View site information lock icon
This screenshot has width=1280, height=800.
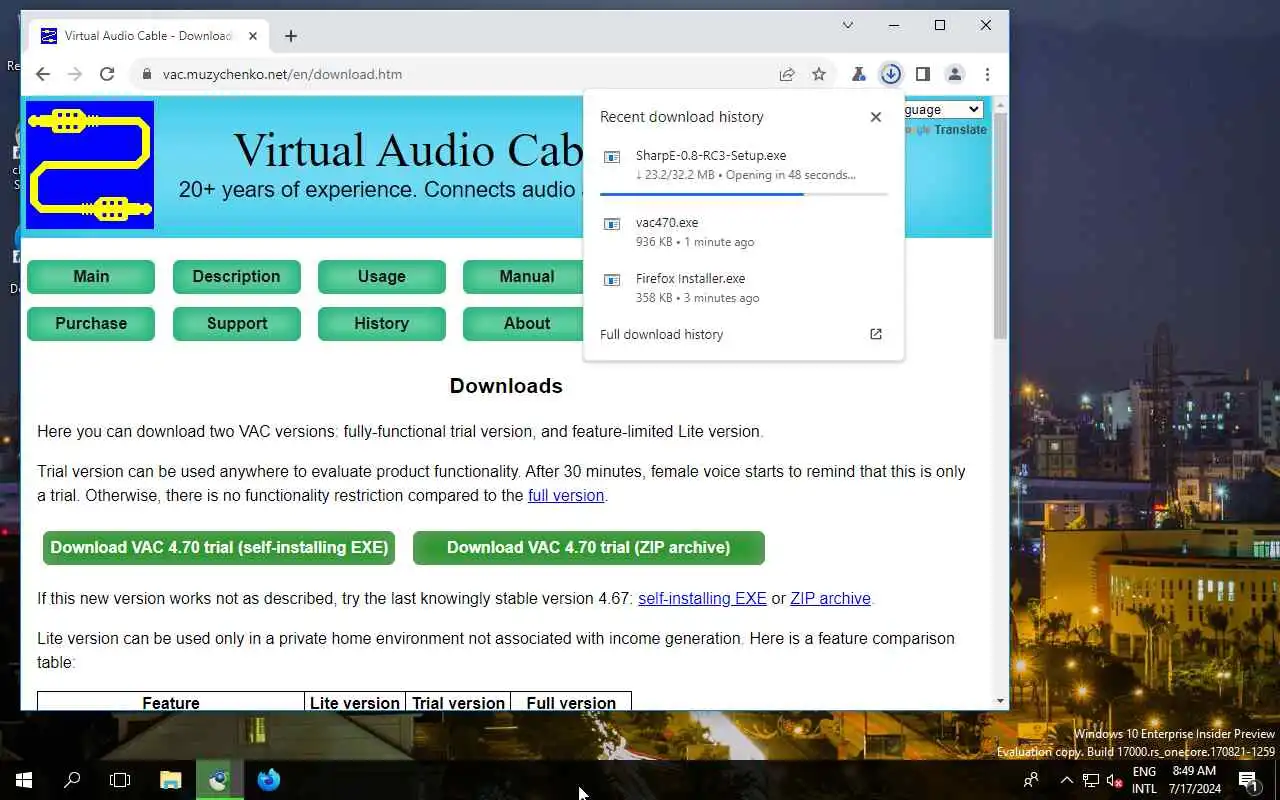click(x=147, y=74)
